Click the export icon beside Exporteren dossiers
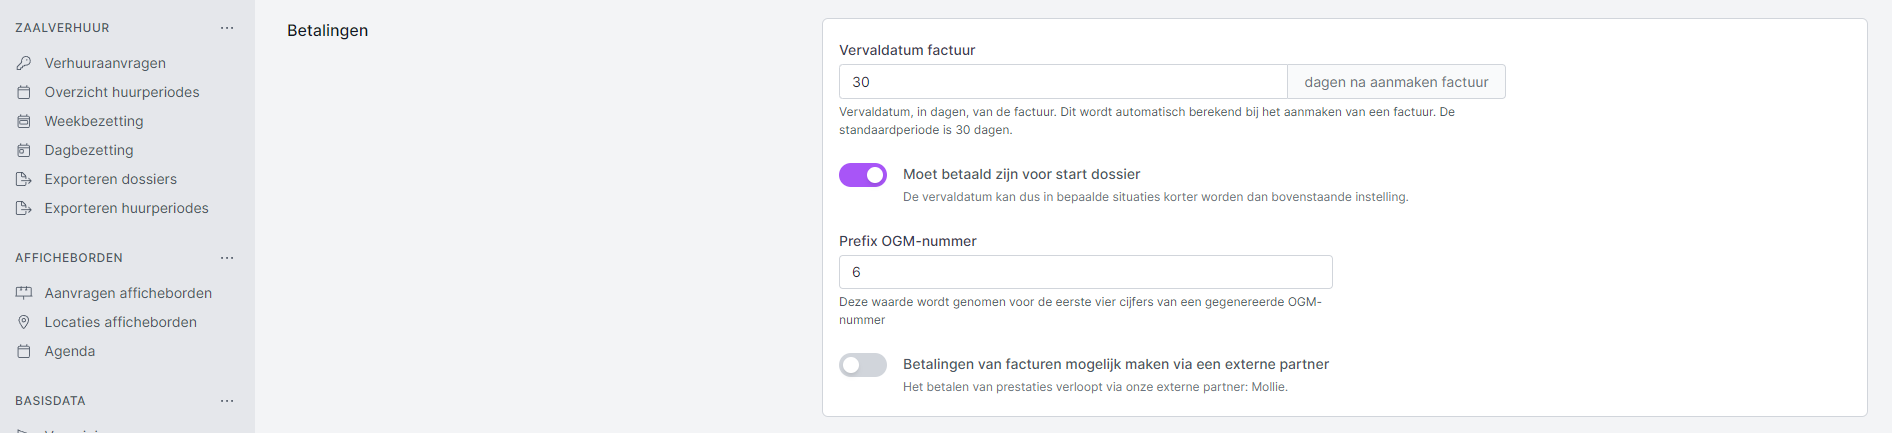Viewport: 1892px width, 433px height. point(24,179)
